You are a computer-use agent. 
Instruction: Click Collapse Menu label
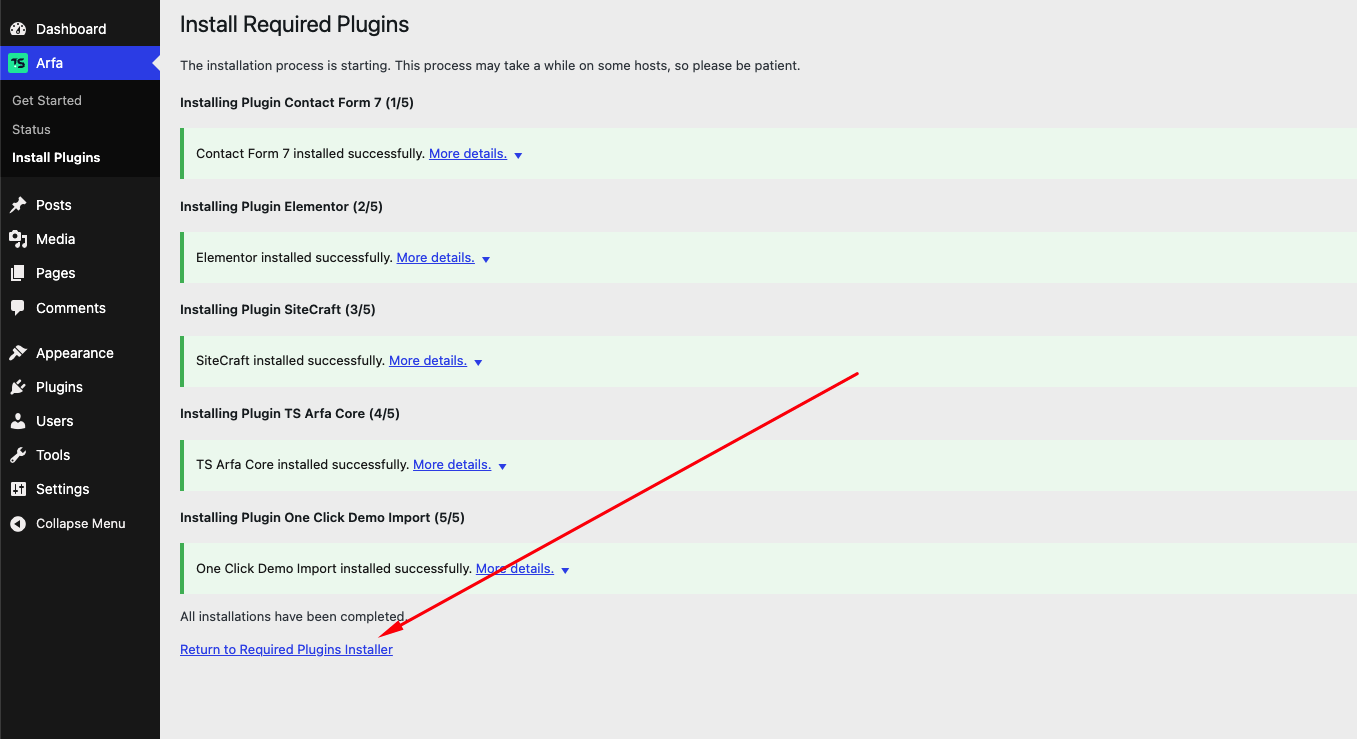coord(81,523)
